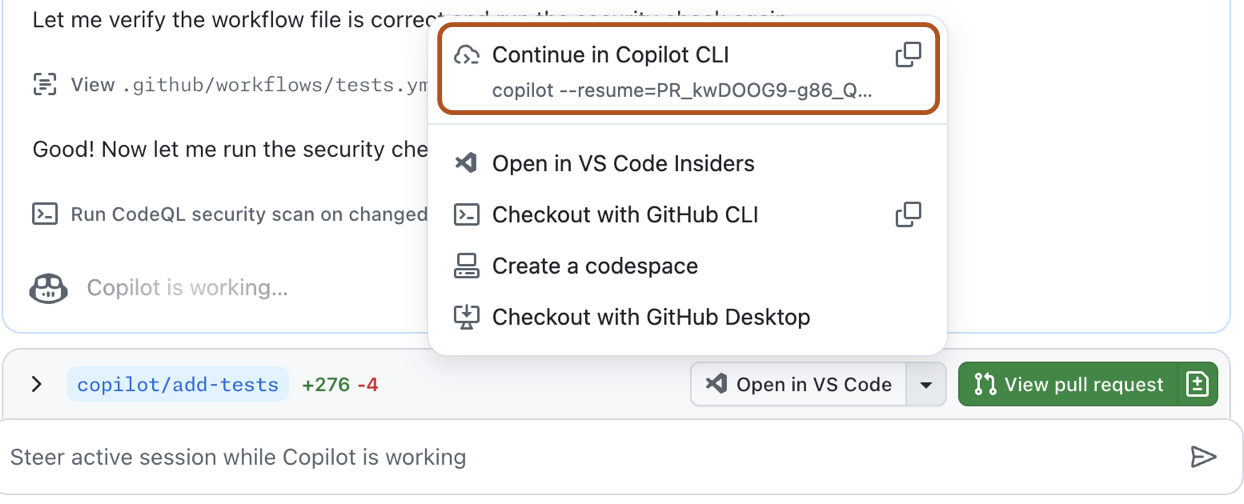1244x504 pixels.
Task: Click the Copilot avatar icon
Action: coord(49,288)
